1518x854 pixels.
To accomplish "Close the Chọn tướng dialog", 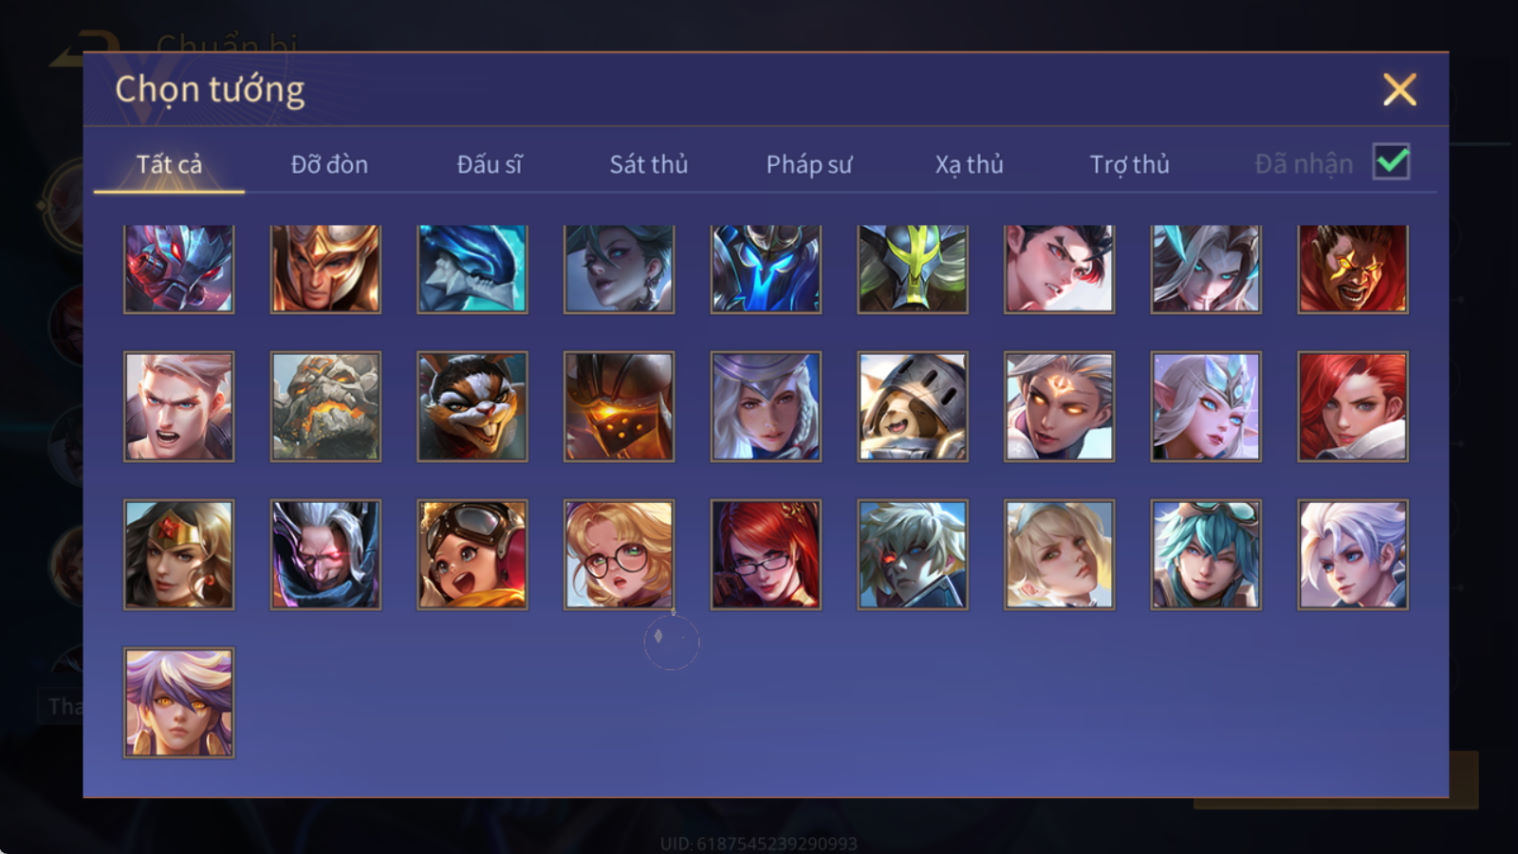I will [x=1399, y=90].
